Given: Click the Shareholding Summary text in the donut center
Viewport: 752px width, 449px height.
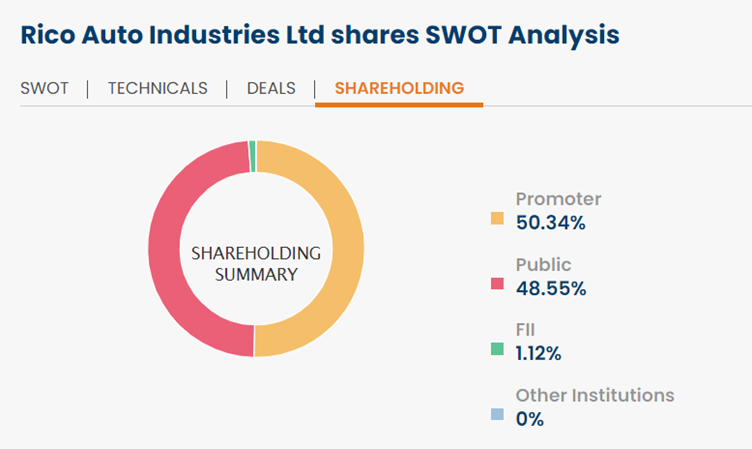Looking at the screenshot, I should coord(256,263).
